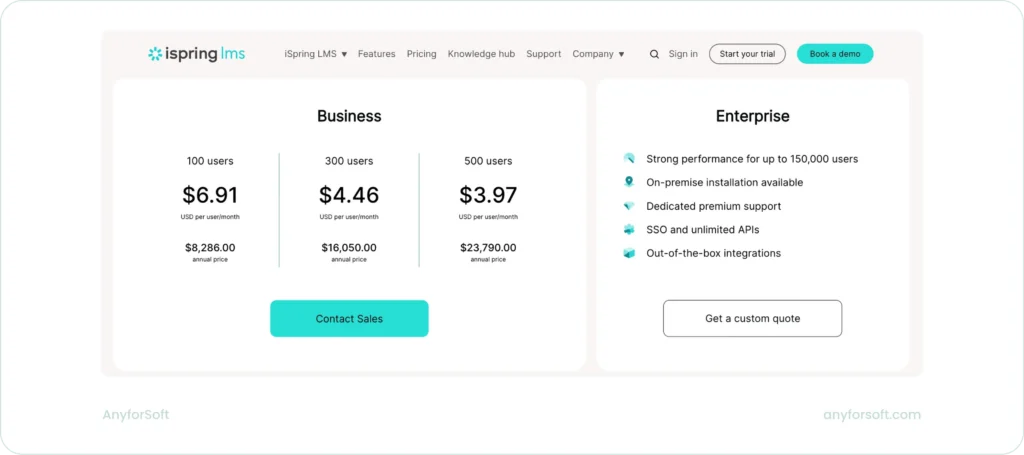This screenshot has height=455, width=1024.
Task: Expand the Company dropdown menu
Action: [x=598, y=54]
